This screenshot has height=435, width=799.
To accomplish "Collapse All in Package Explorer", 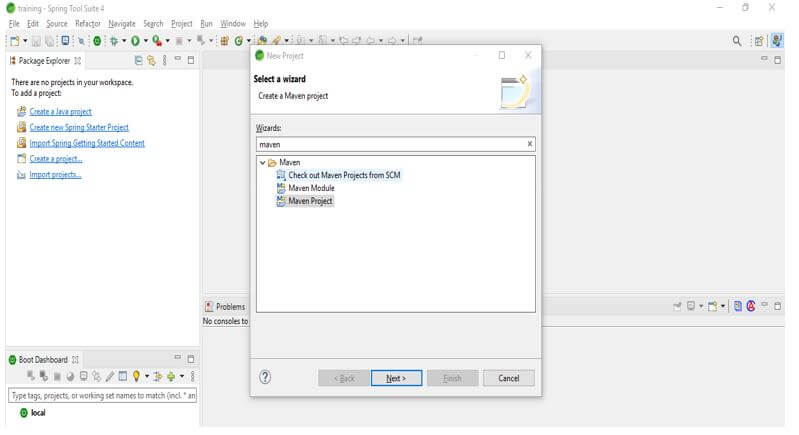I will pos(139,61).
